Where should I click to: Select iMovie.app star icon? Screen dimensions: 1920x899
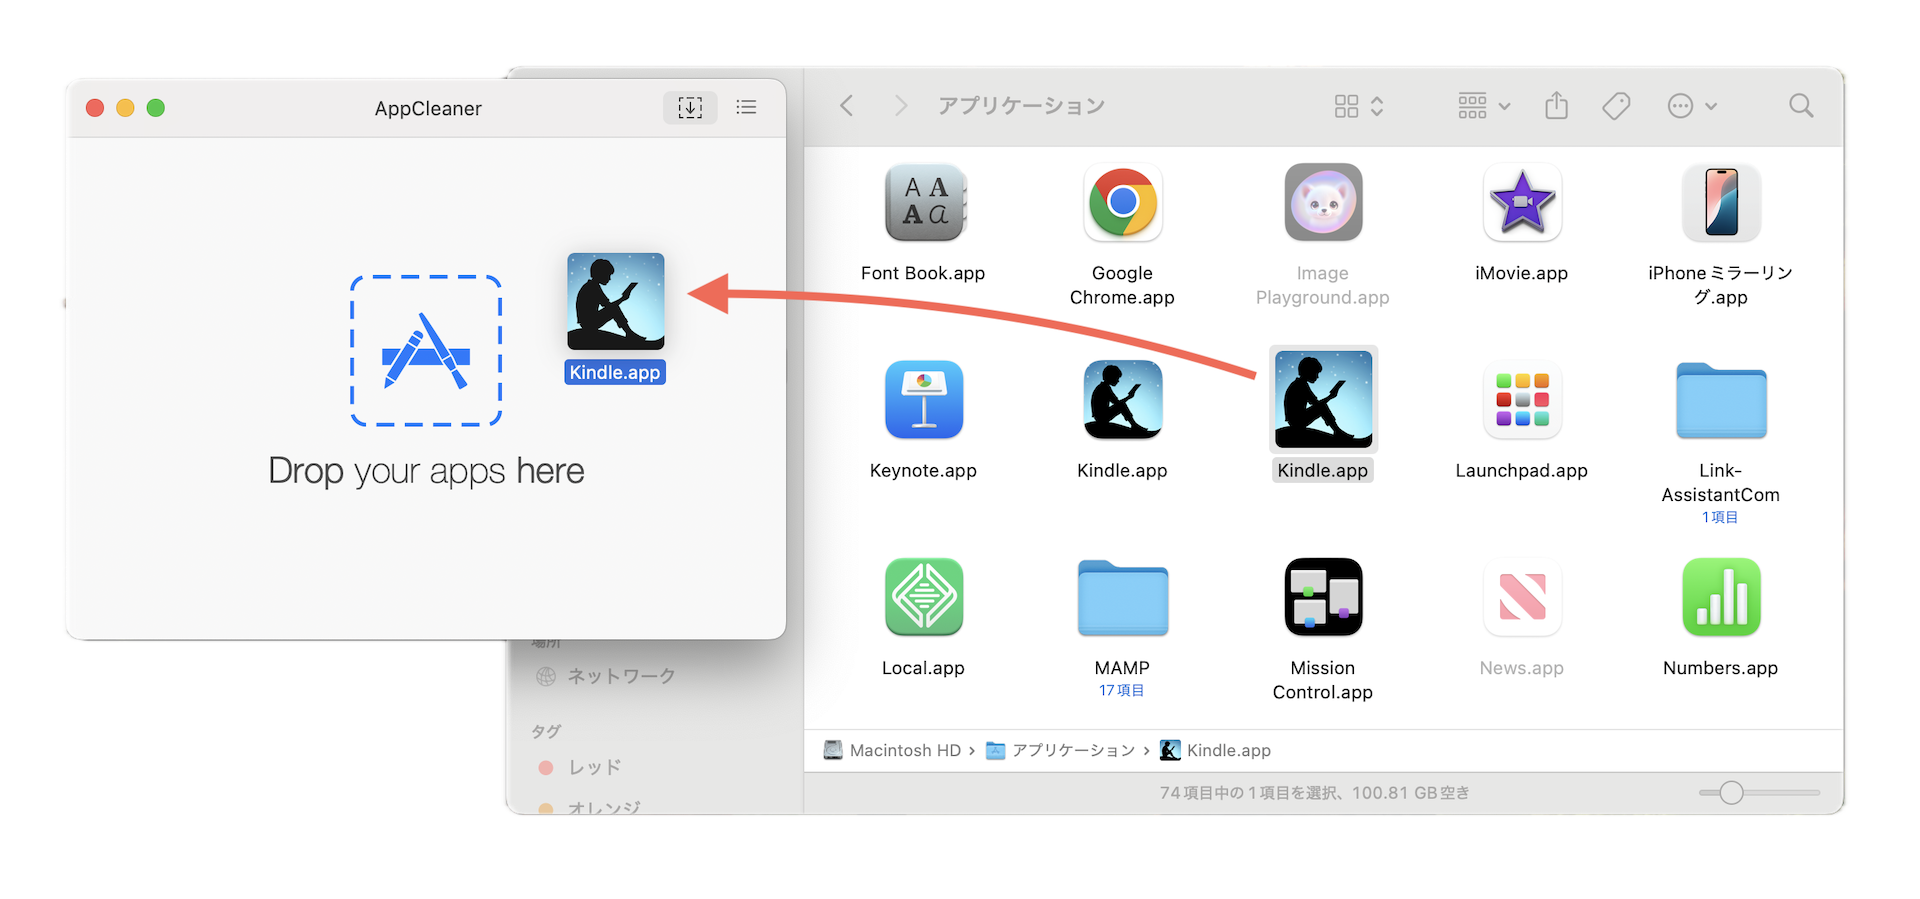pos(1521,204)
